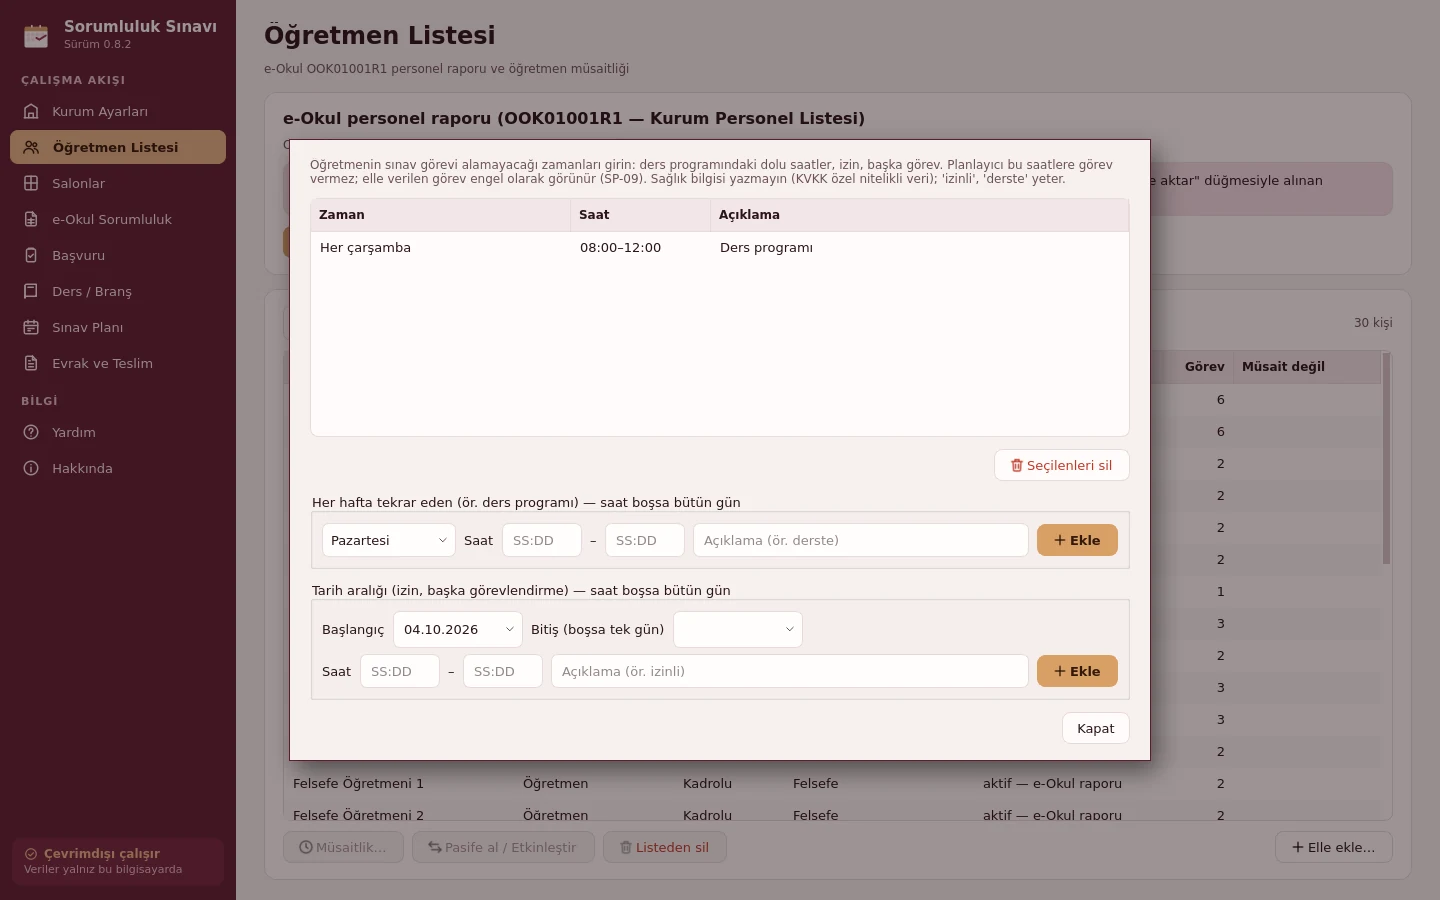
Task: Click the Hakkında info icon
Action: coord(31,468)
